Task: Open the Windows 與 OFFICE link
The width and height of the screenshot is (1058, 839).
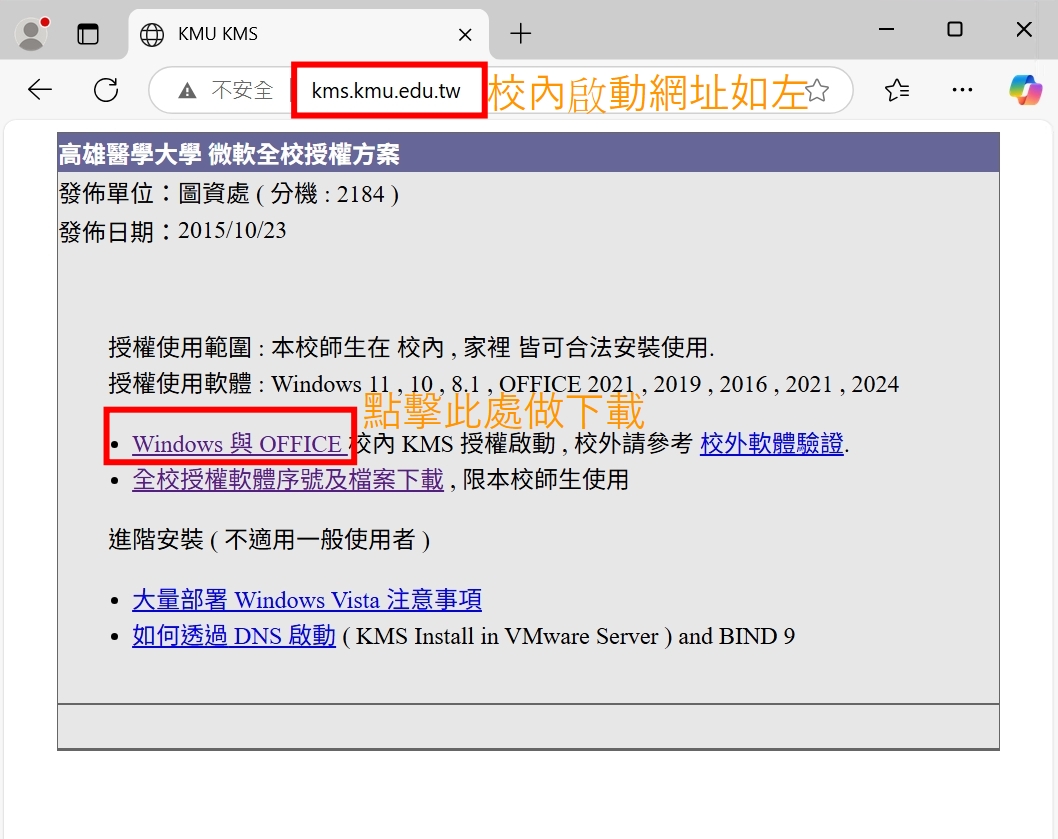Action: pyautogui.click(x=240, y=444)
